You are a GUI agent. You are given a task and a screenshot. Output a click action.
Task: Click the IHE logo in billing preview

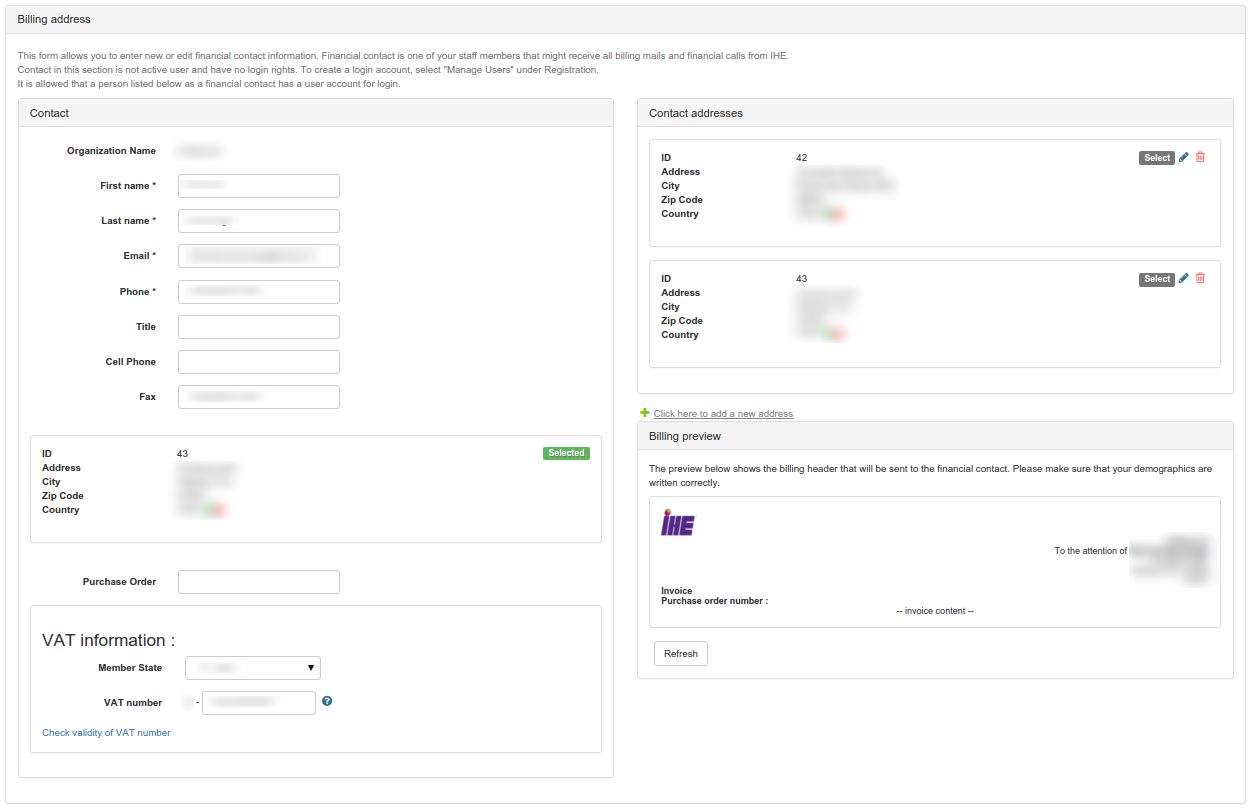[677, 523]
